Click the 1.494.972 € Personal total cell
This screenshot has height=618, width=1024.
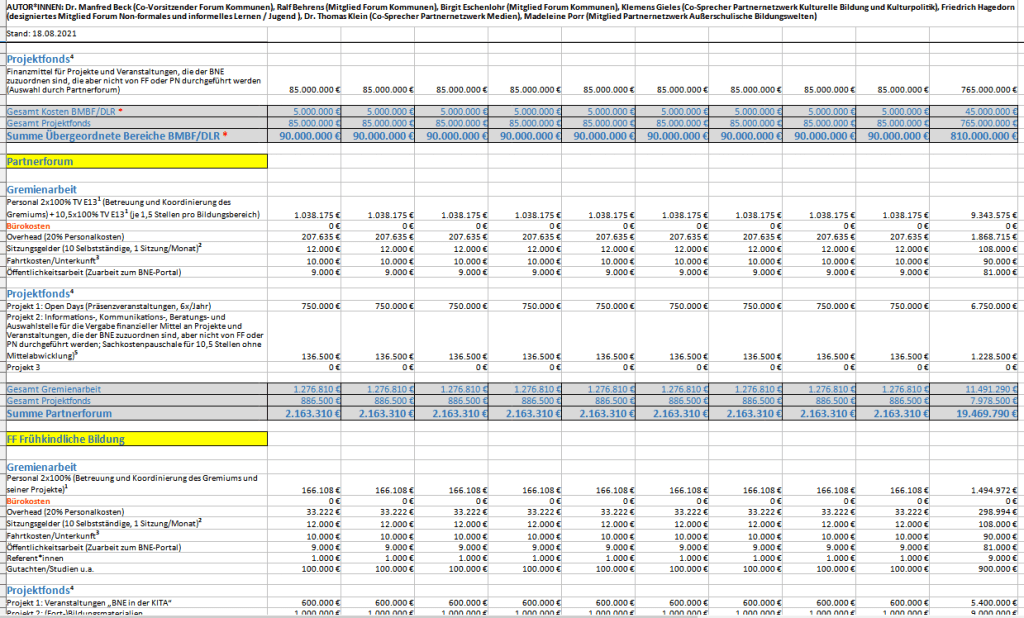[x=990, y=491]
